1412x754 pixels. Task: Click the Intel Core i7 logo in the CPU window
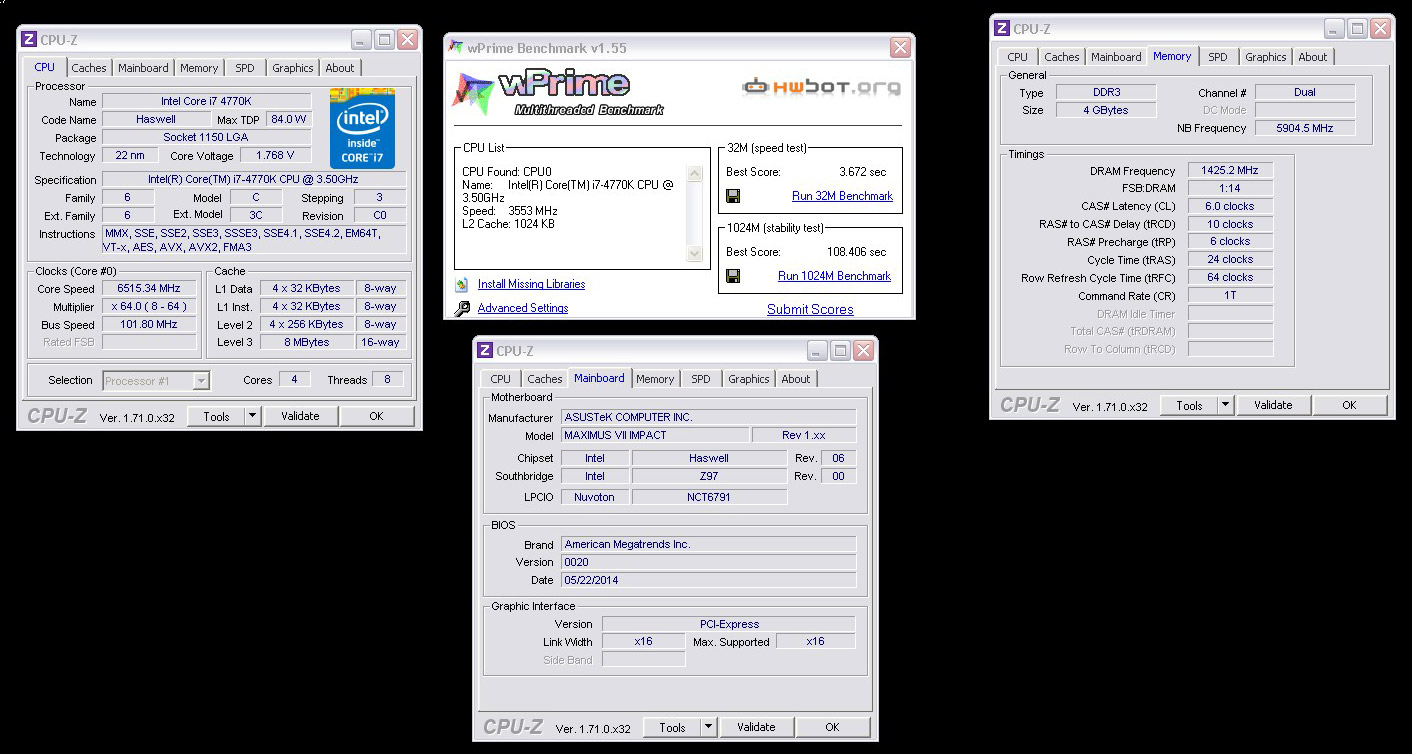point(362,129)
